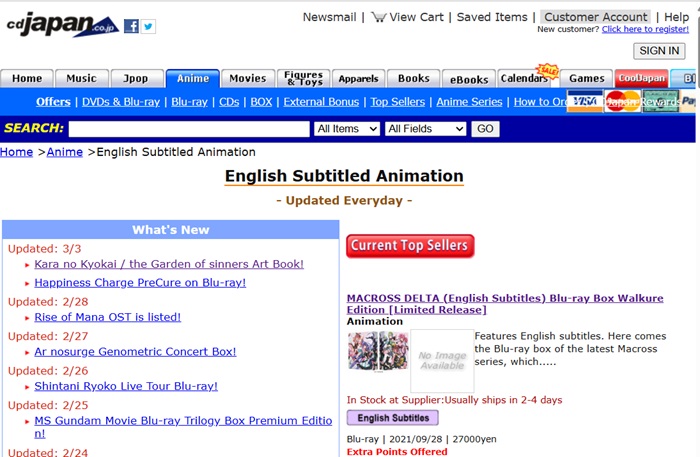The width and height of the screenshot is (700, 457).
Task: Open the Newsmail link
Action: click(329, 17)
